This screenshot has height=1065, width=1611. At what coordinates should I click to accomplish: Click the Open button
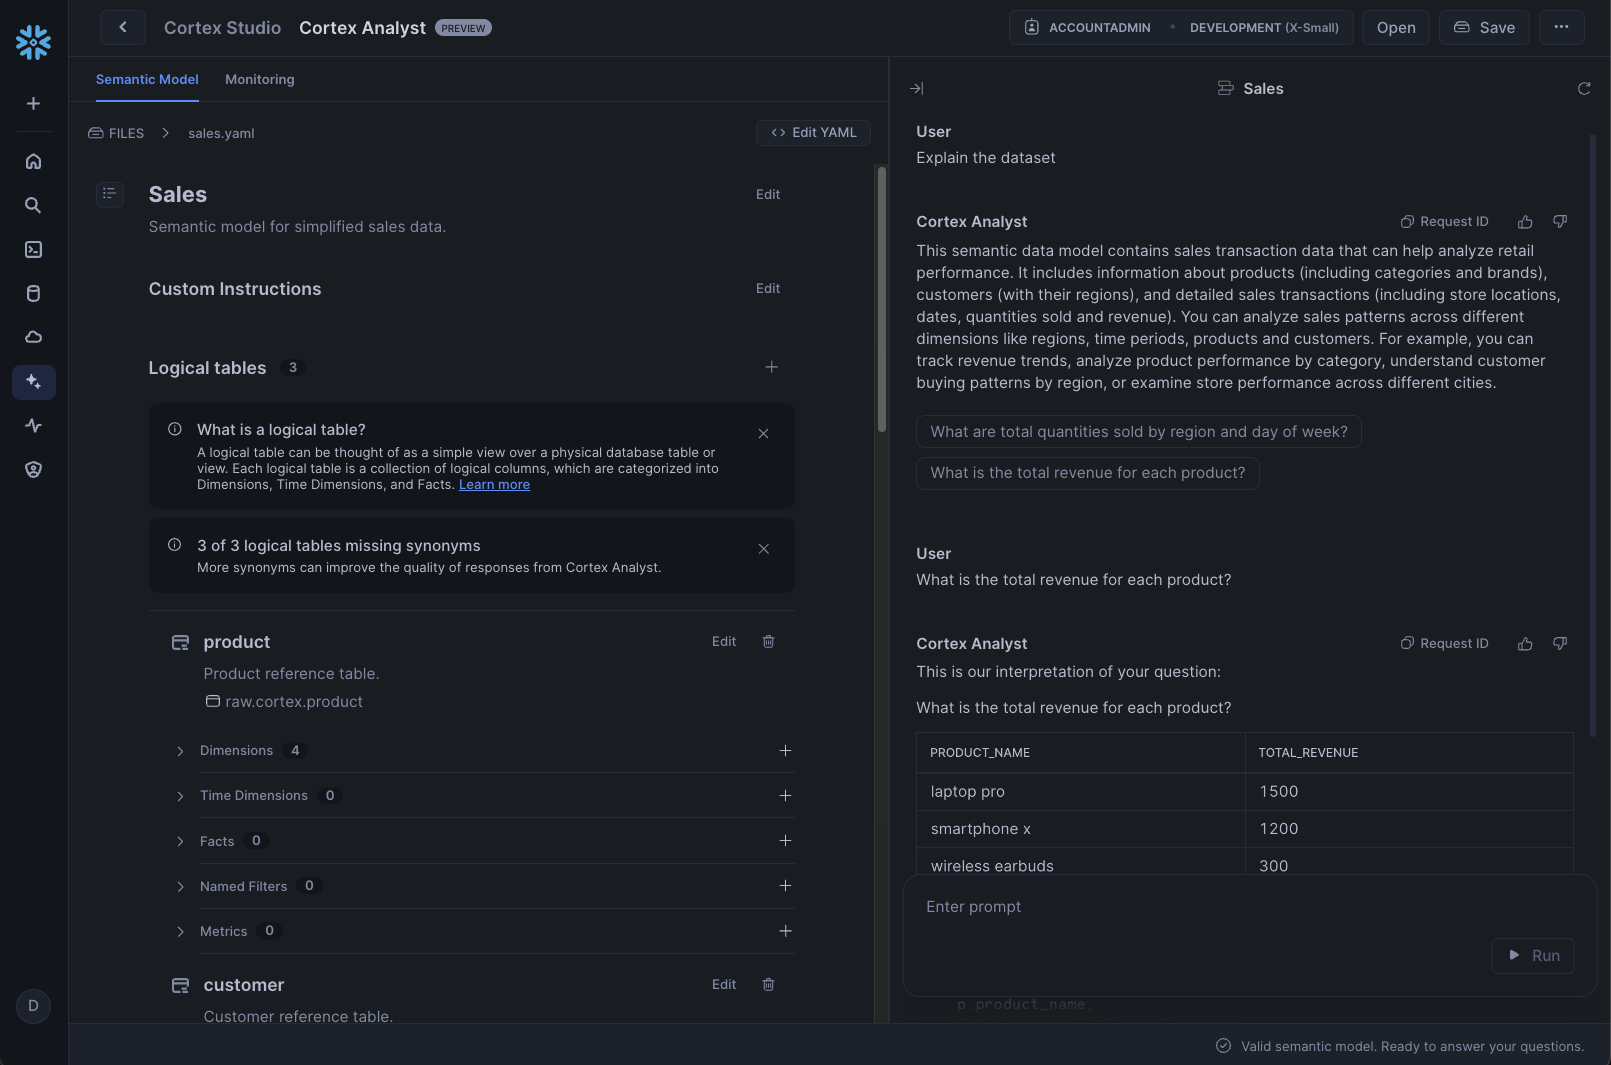click(1396, 28)
